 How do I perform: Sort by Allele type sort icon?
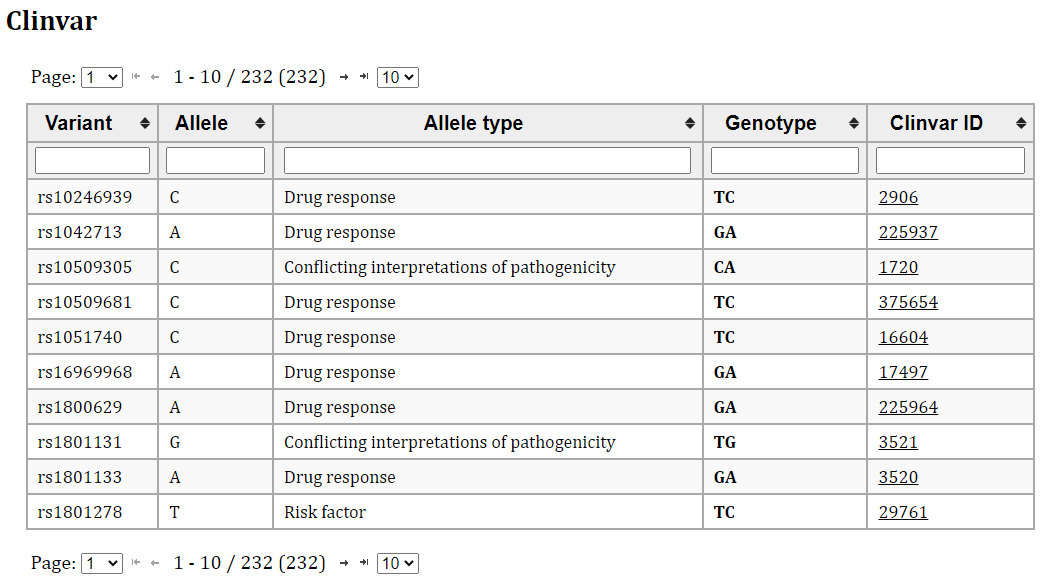pyautogui.click(x=690, y=123)
